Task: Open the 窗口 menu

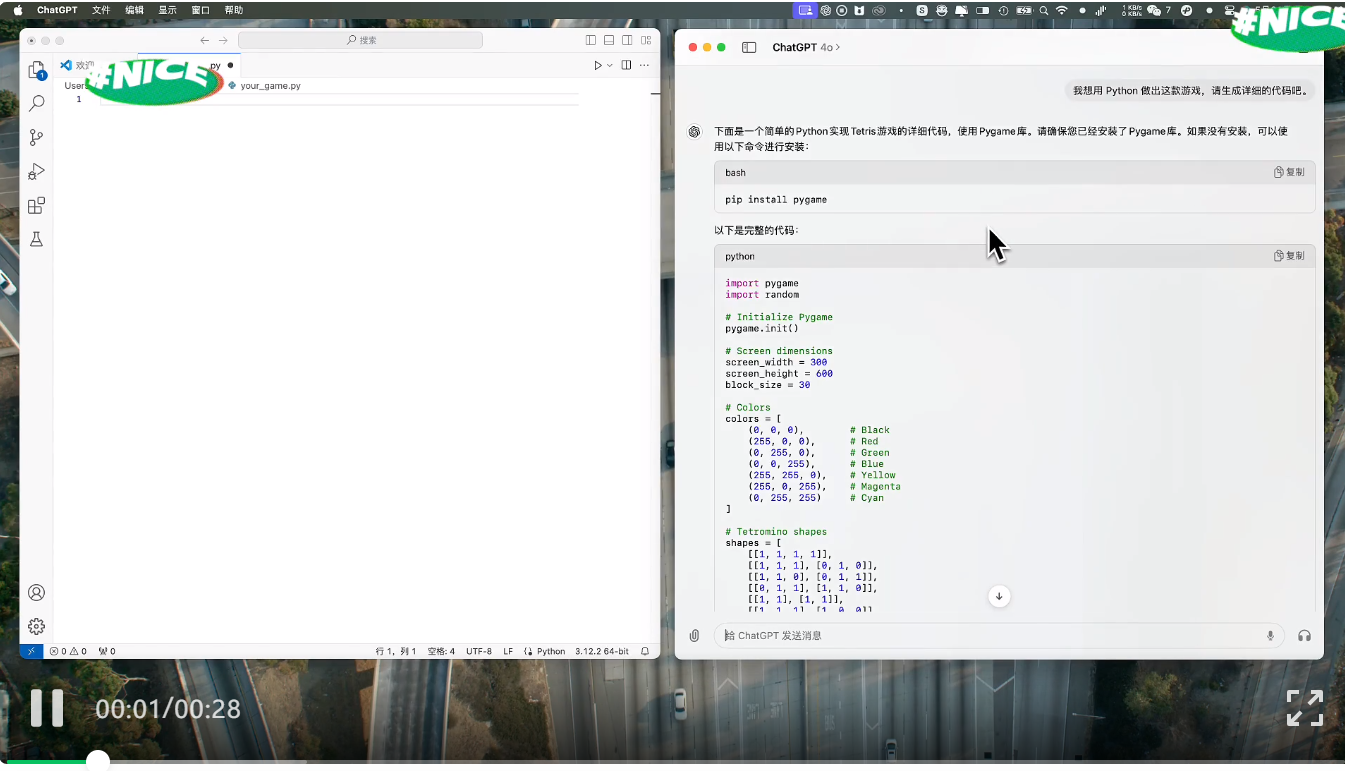Action: tap(200, 10)
